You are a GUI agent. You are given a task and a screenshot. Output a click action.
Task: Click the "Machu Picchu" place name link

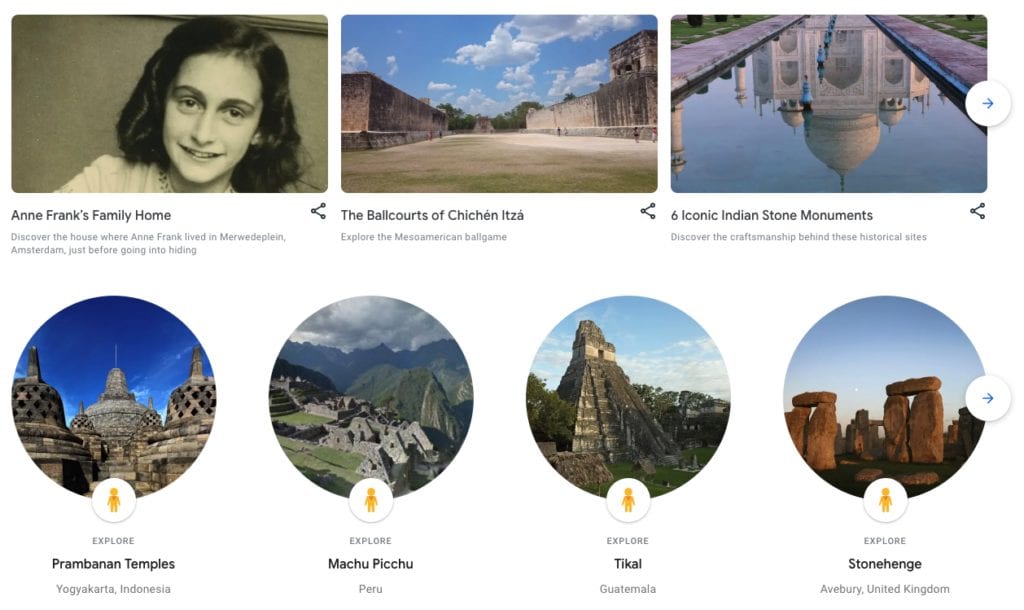pos(370,564)
